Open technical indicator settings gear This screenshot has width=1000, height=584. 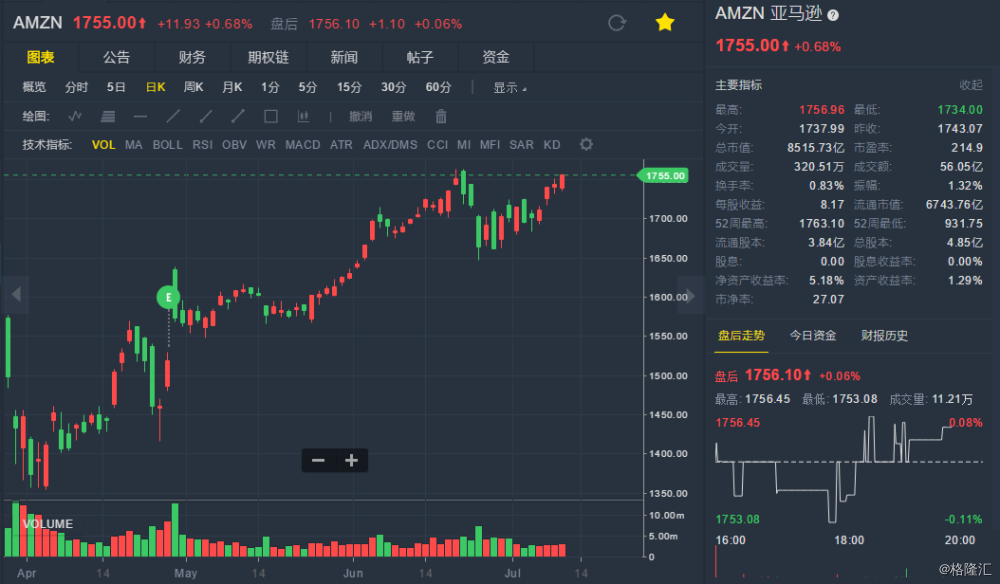pyautogui.click(x=586, y=145)
